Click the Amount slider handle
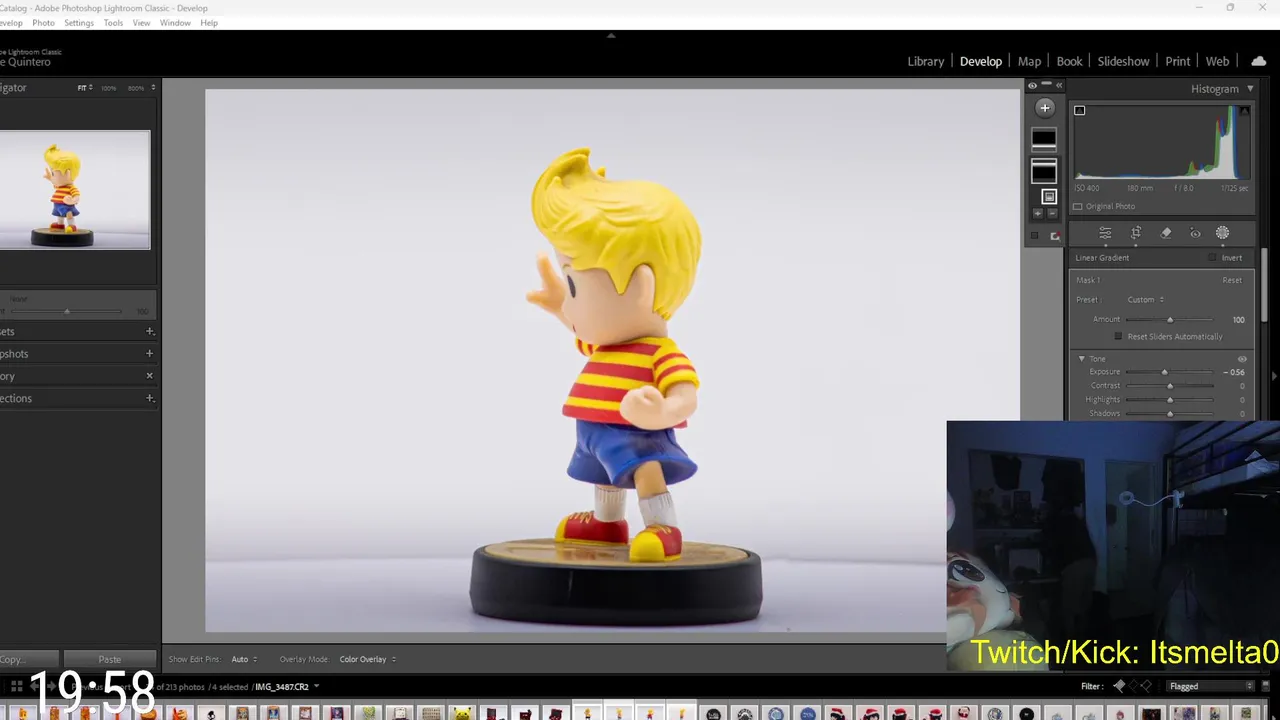Image resolution: width=1280 pixels, height=720 pixels. 1169,320
